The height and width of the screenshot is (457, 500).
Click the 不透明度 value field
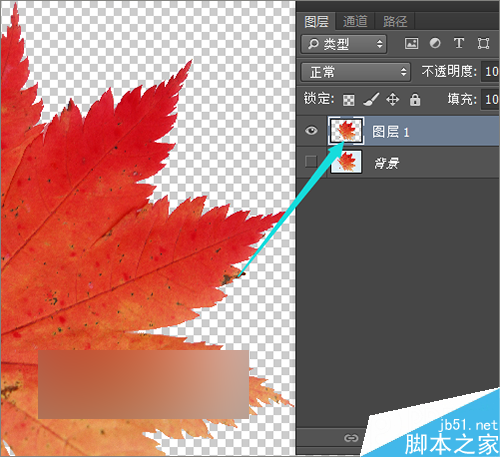click(x=490, y=71)
